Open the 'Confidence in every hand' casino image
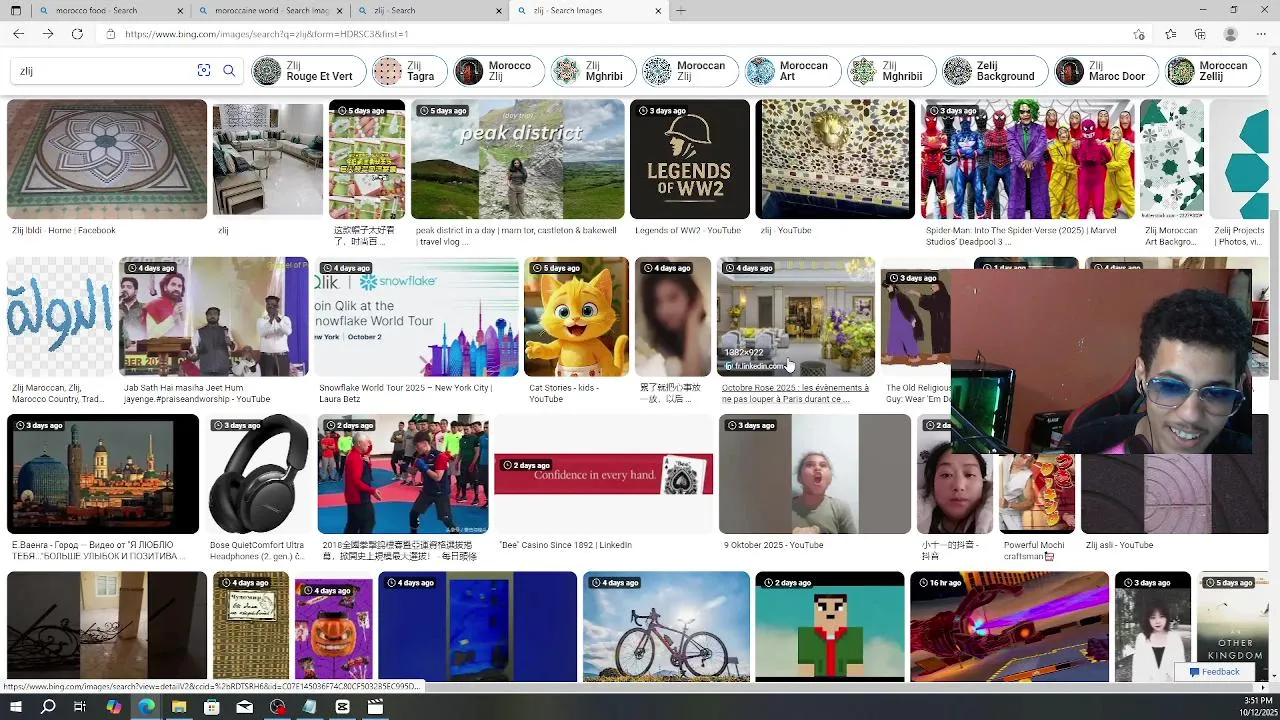The height and width of the screenshot is (720, 1280). tap(603, 474)
